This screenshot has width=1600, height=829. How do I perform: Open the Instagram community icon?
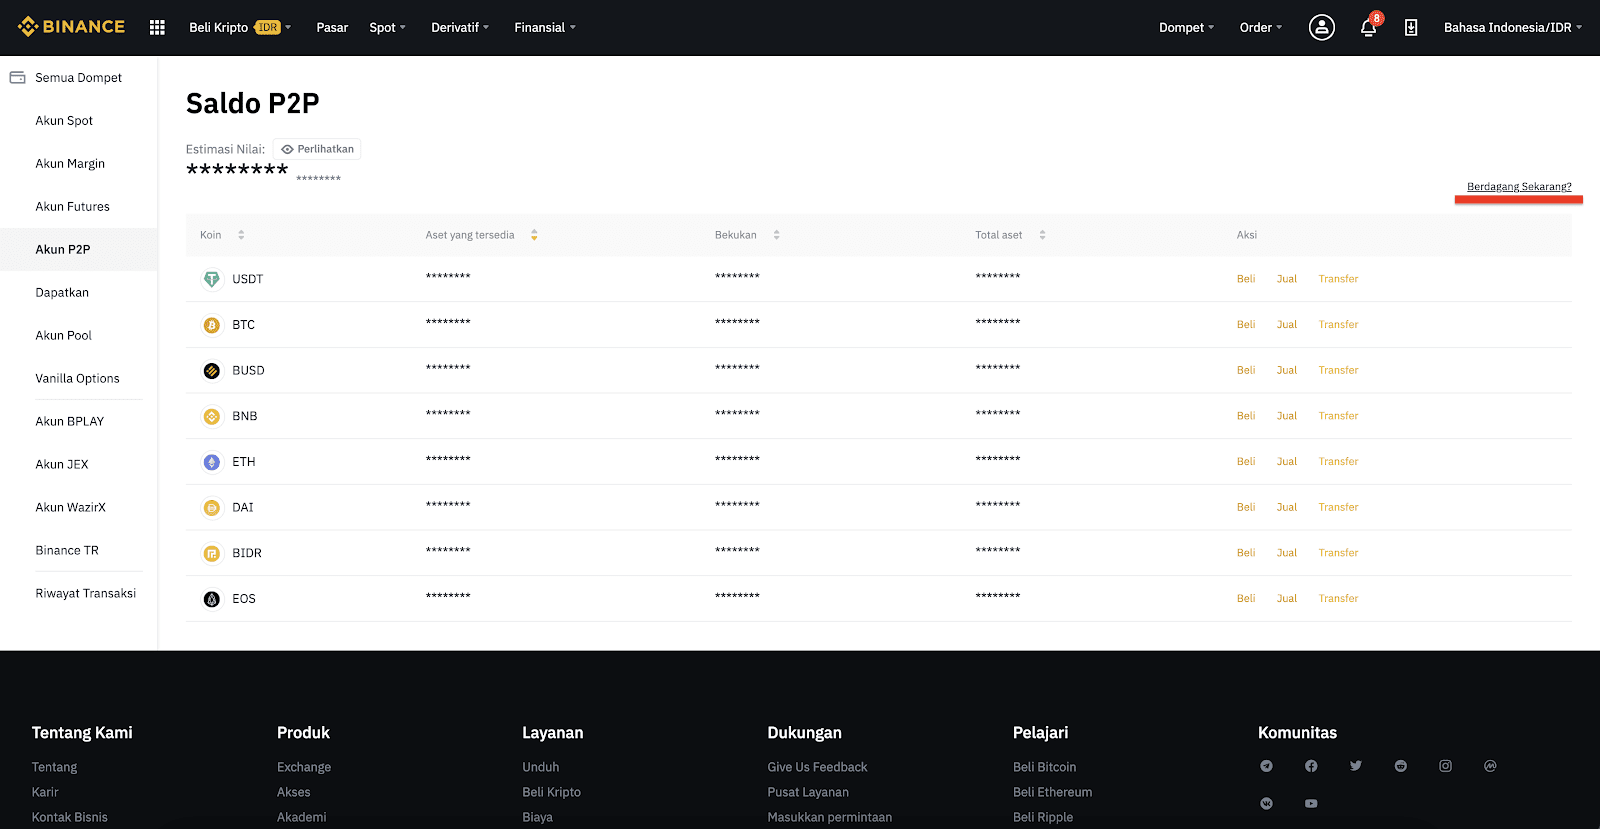click(1445, 766)
